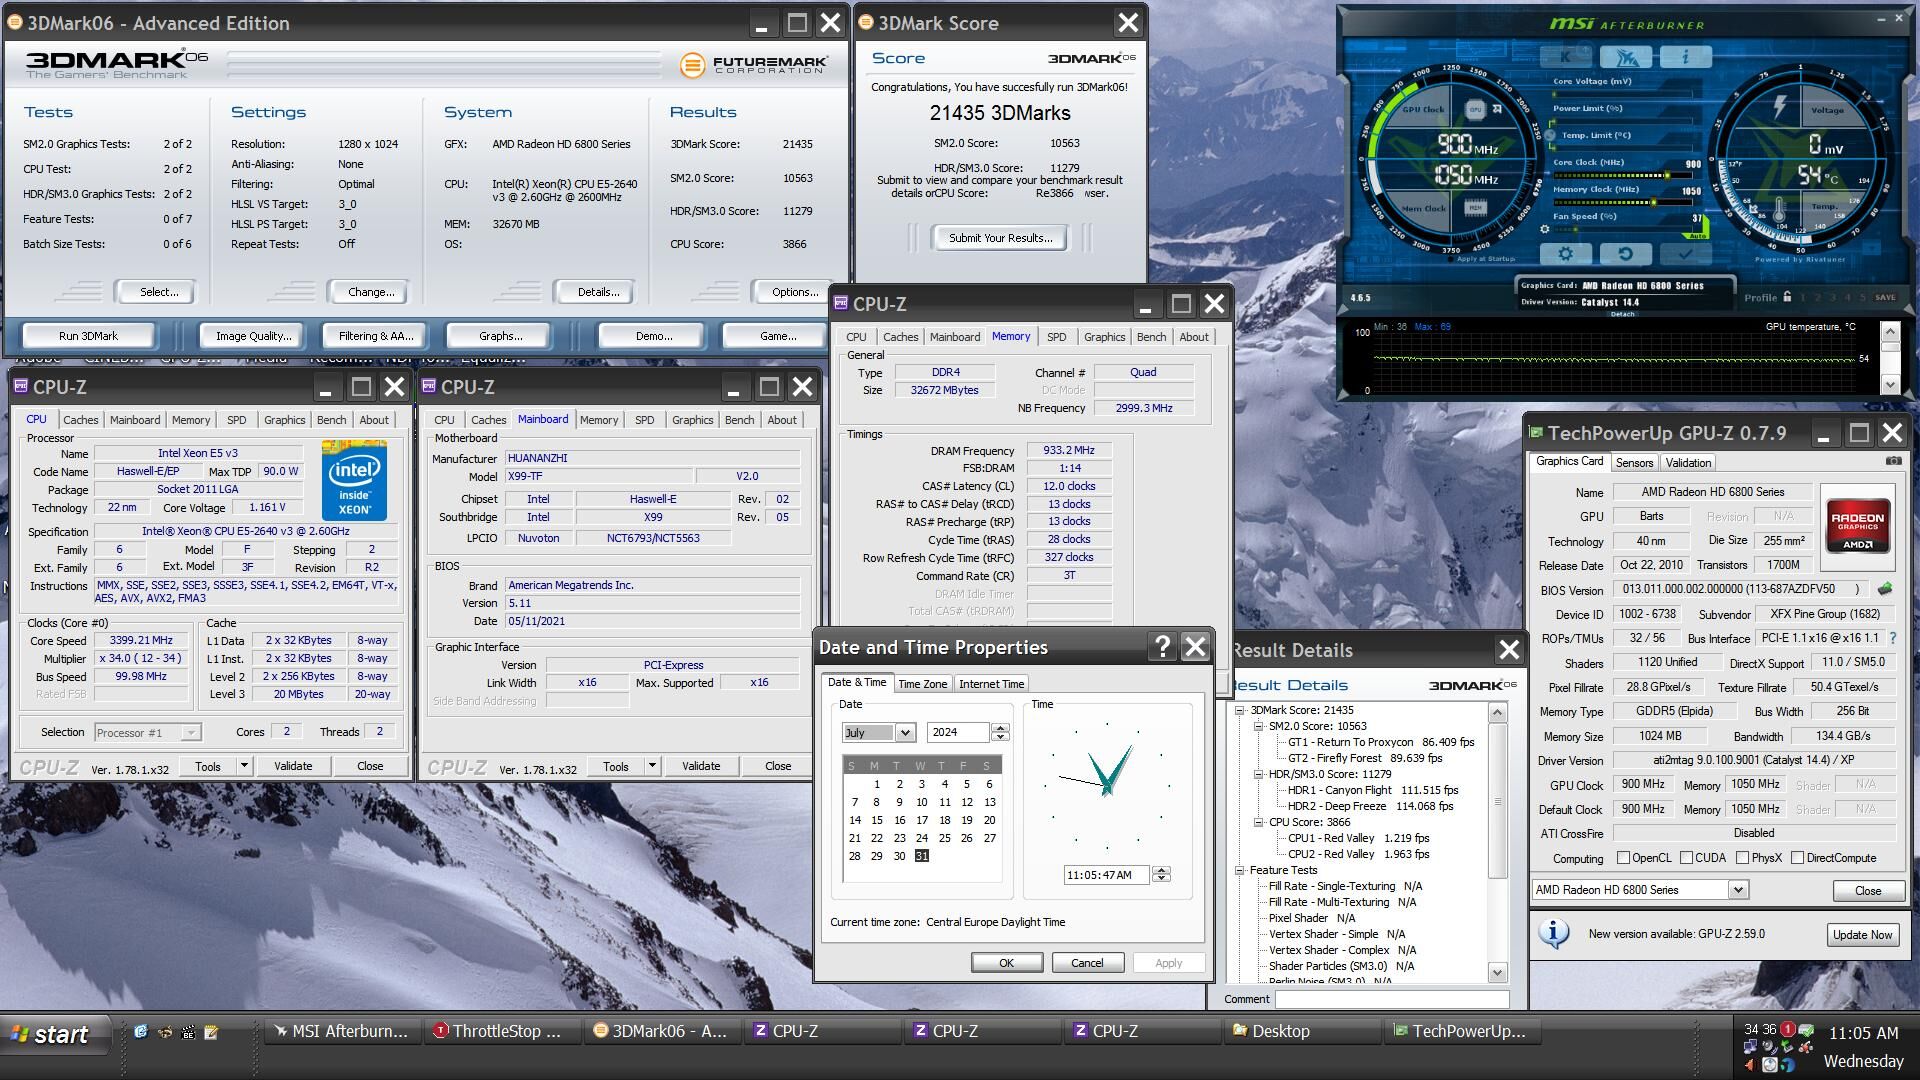Open the month dropdown showing July
Screen dimensions: 1920x1080
(904, 733)
